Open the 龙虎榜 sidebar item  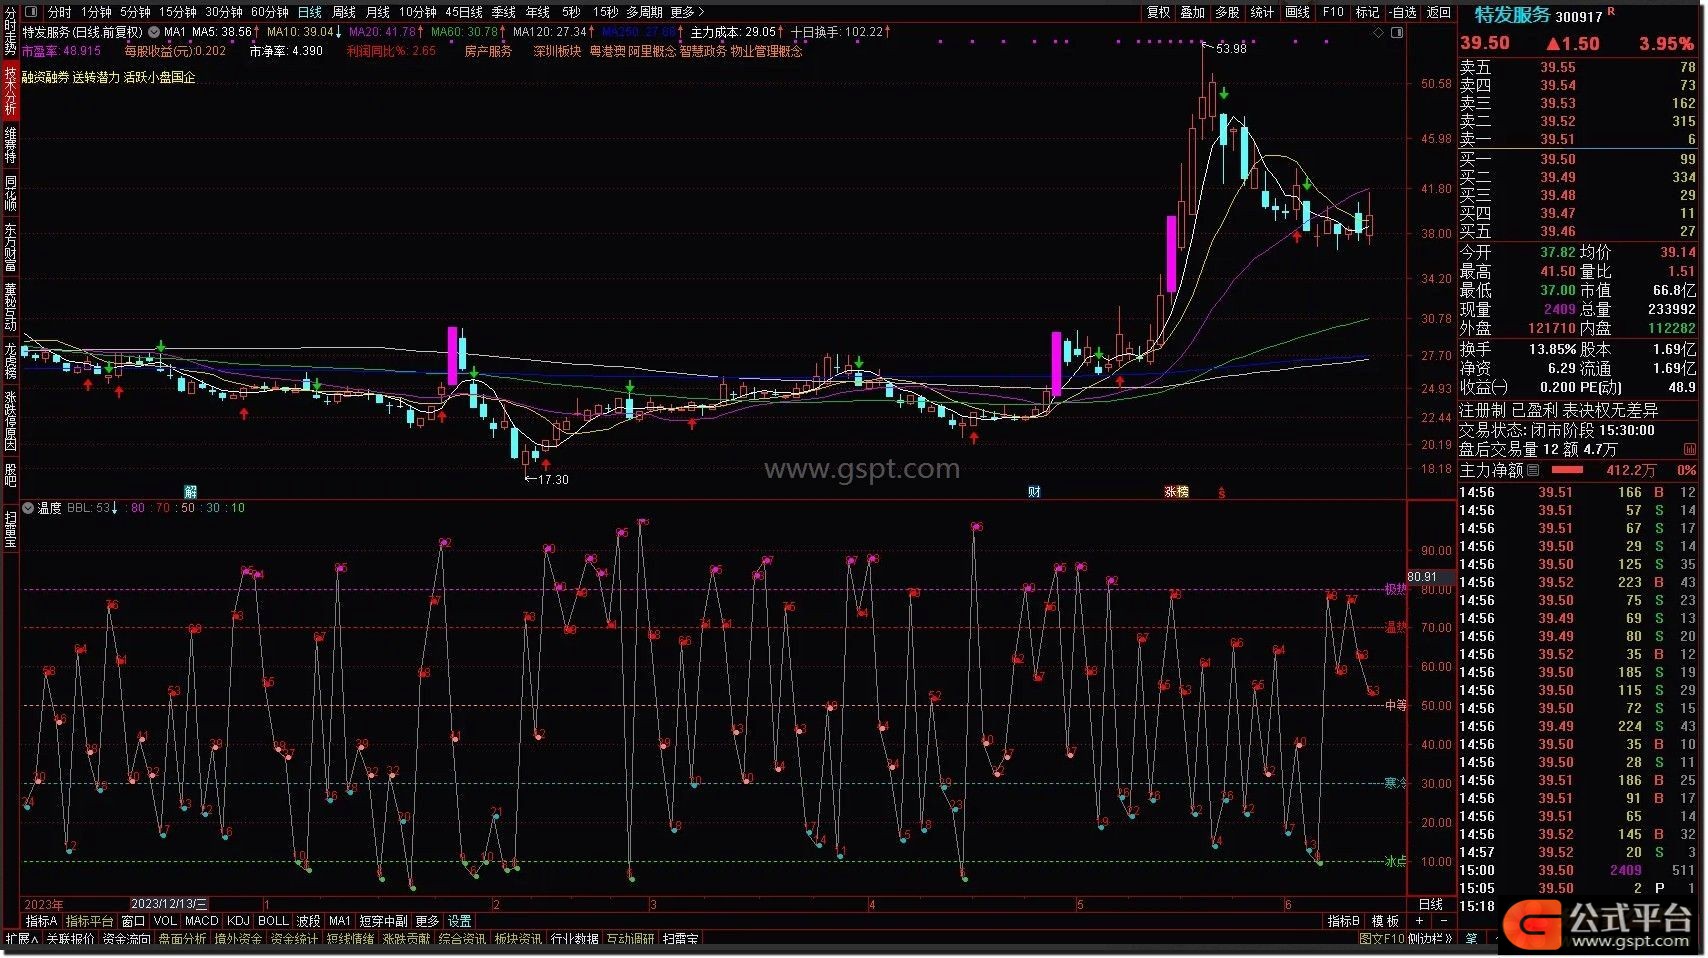pos(10,360)
